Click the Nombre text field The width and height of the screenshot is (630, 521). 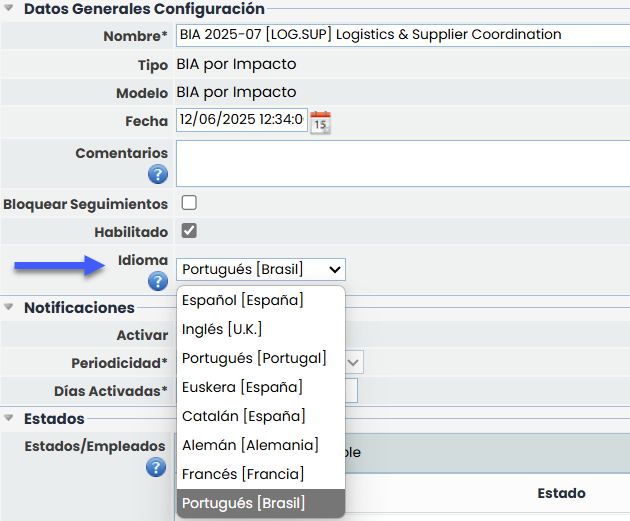tap(402, 35)
